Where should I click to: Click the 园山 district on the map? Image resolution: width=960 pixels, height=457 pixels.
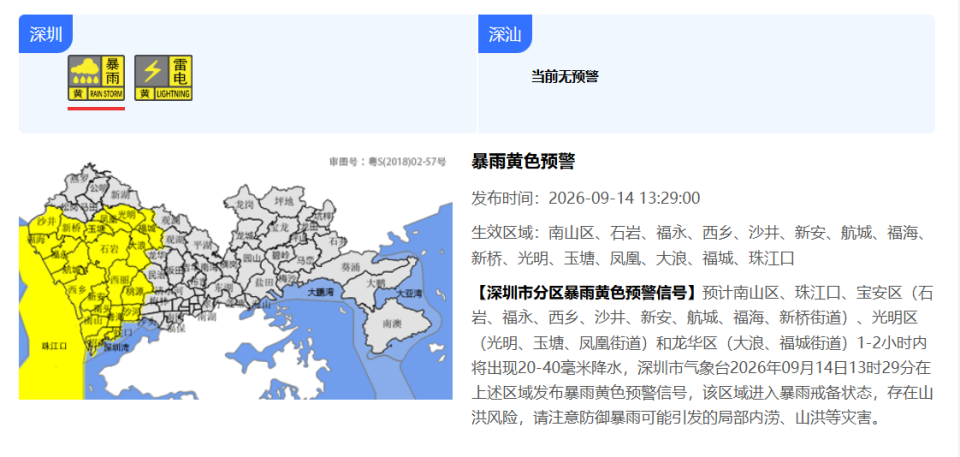pos(252,258)
